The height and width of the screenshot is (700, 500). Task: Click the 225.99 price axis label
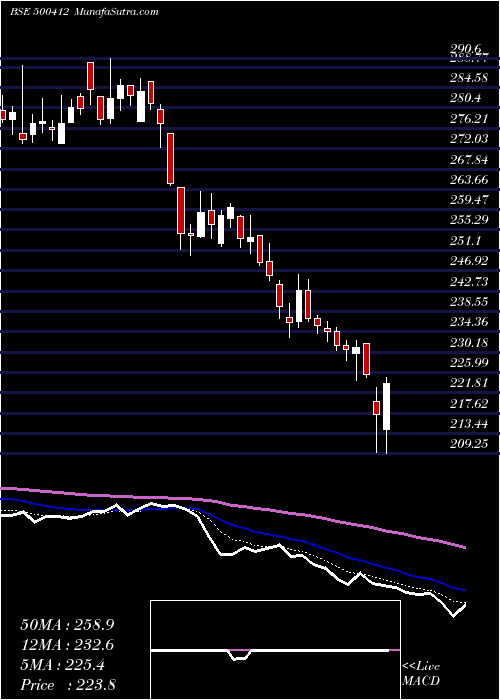pos(469,362)
